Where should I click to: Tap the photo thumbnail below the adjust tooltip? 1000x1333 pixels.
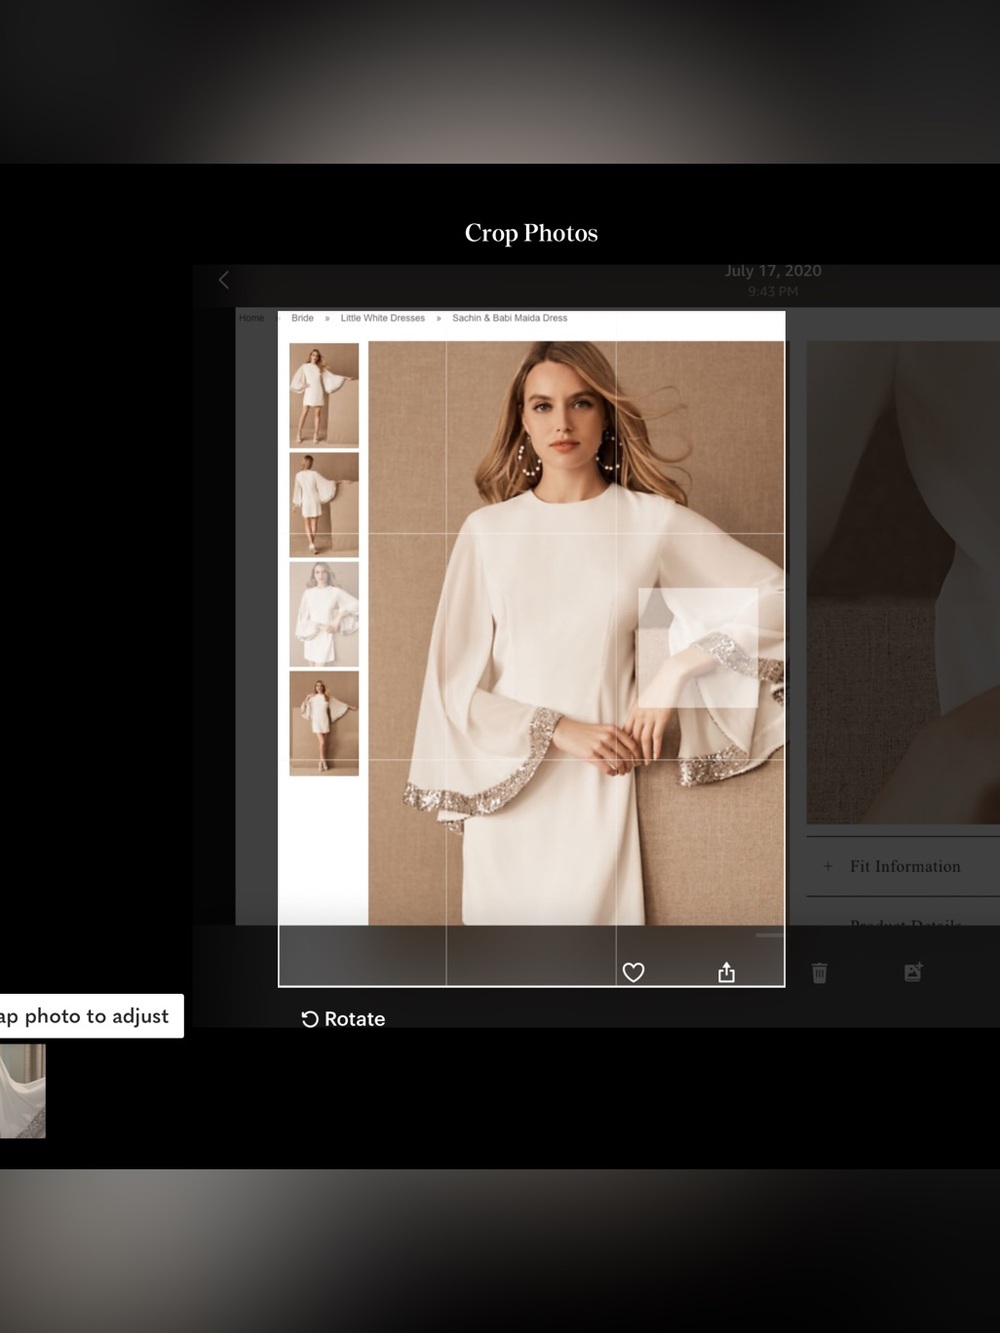pyautogui.click(x=22, y=1091)
